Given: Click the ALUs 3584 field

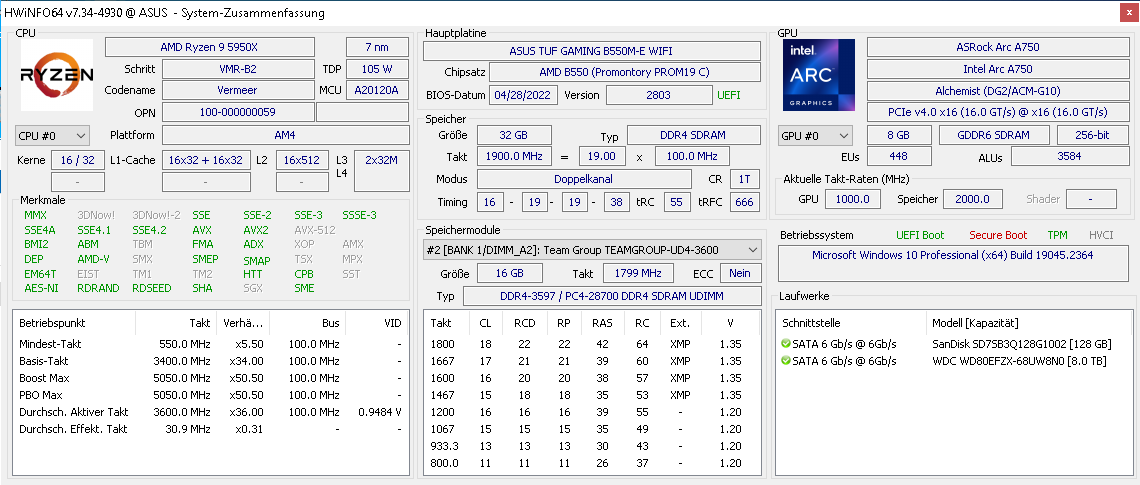Looking at the screenshot, I should (x=1069, y=156).
